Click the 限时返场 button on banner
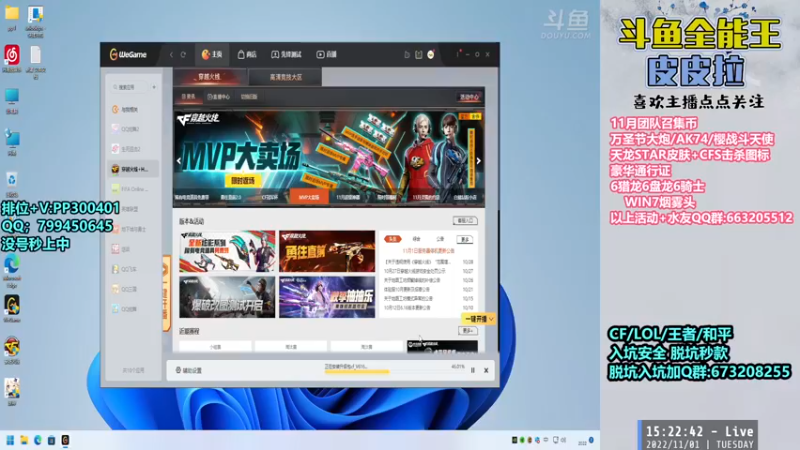The image size is (800, 450). pos(243,181)
